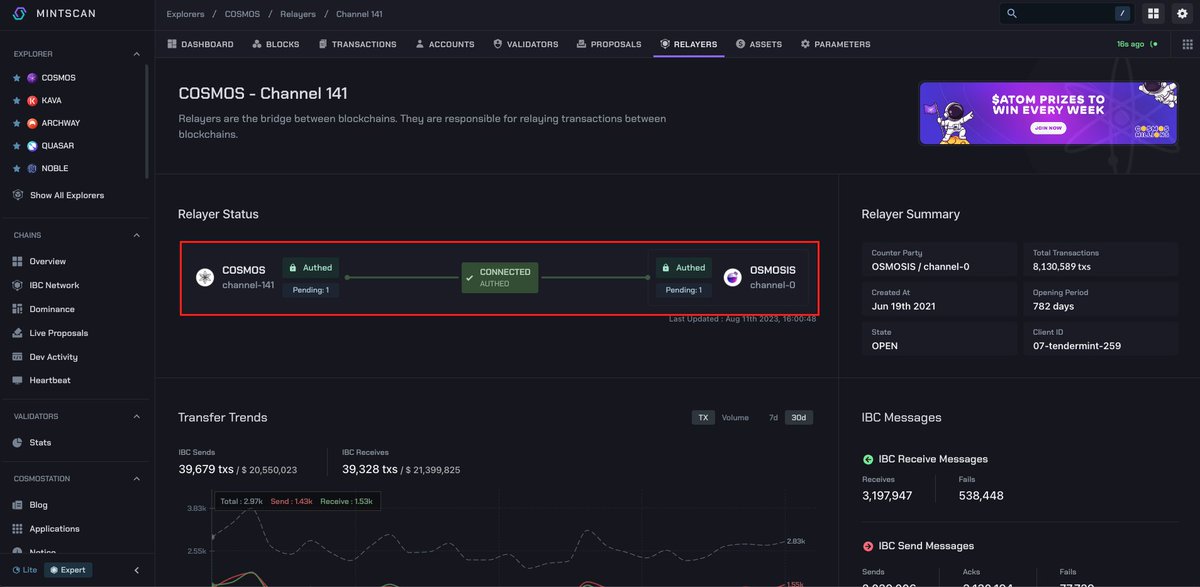This screenshot has width=1200, height=587.
Task: Set Transfer Trends range to 7d
Action: [x=773, y=417]
